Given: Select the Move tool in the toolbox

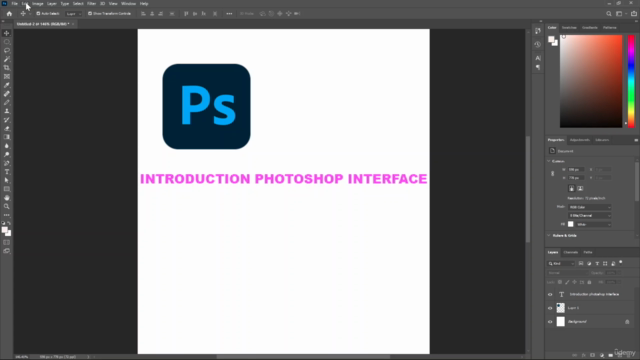Looking at the screenshot, I should (7, 33).
